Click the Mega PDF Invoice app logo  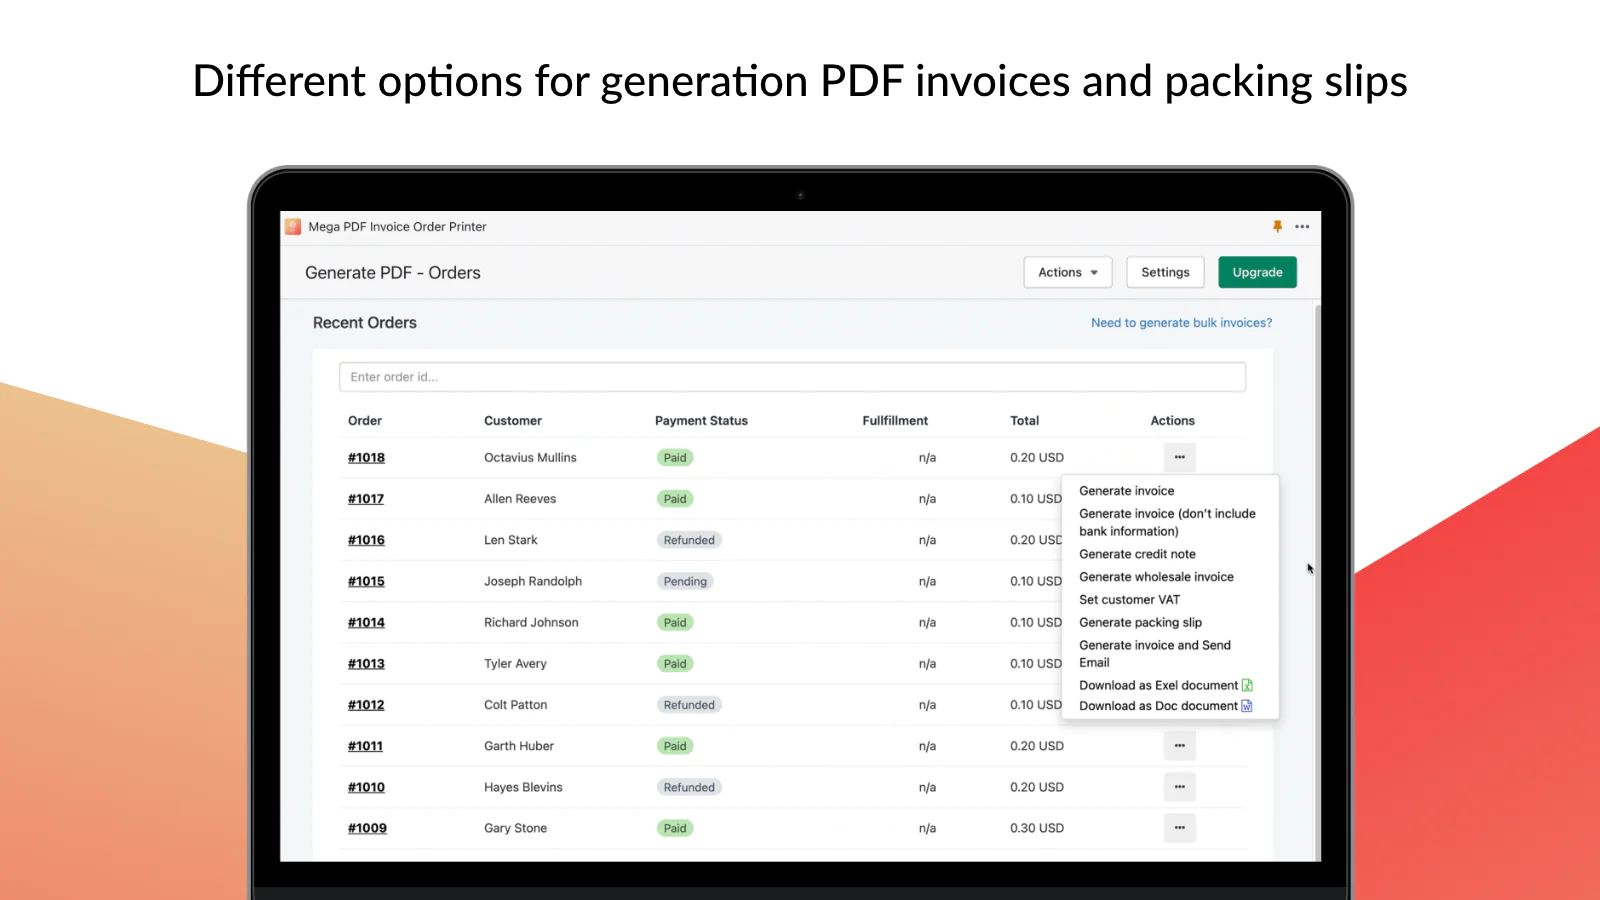[x=293, y=227]
